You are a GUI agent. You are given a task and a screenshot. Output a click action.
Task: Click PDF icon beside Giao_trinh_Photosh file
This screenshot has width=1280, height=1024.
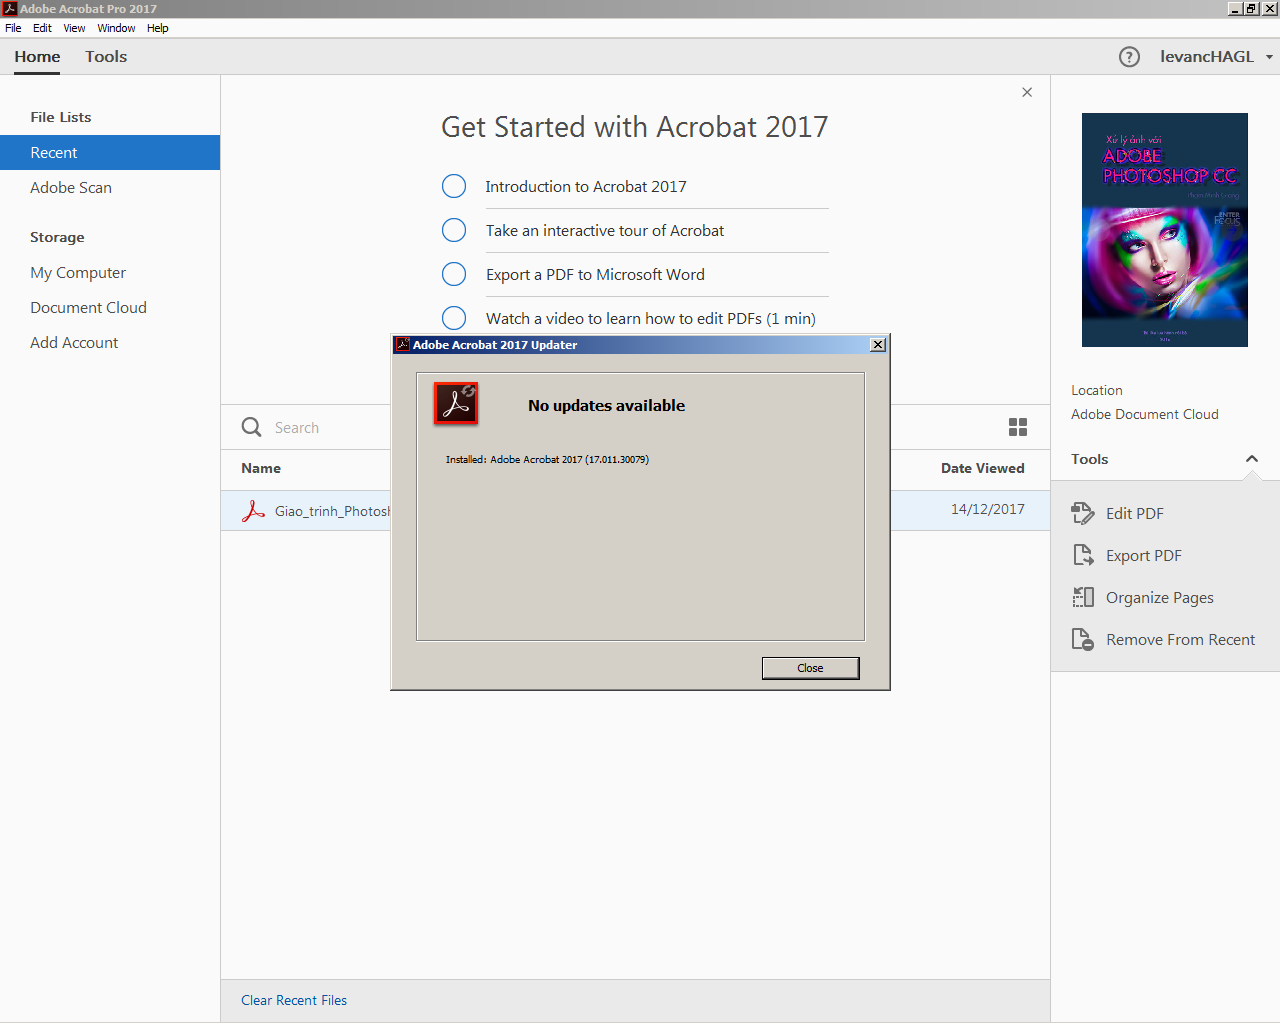point(253,511)
